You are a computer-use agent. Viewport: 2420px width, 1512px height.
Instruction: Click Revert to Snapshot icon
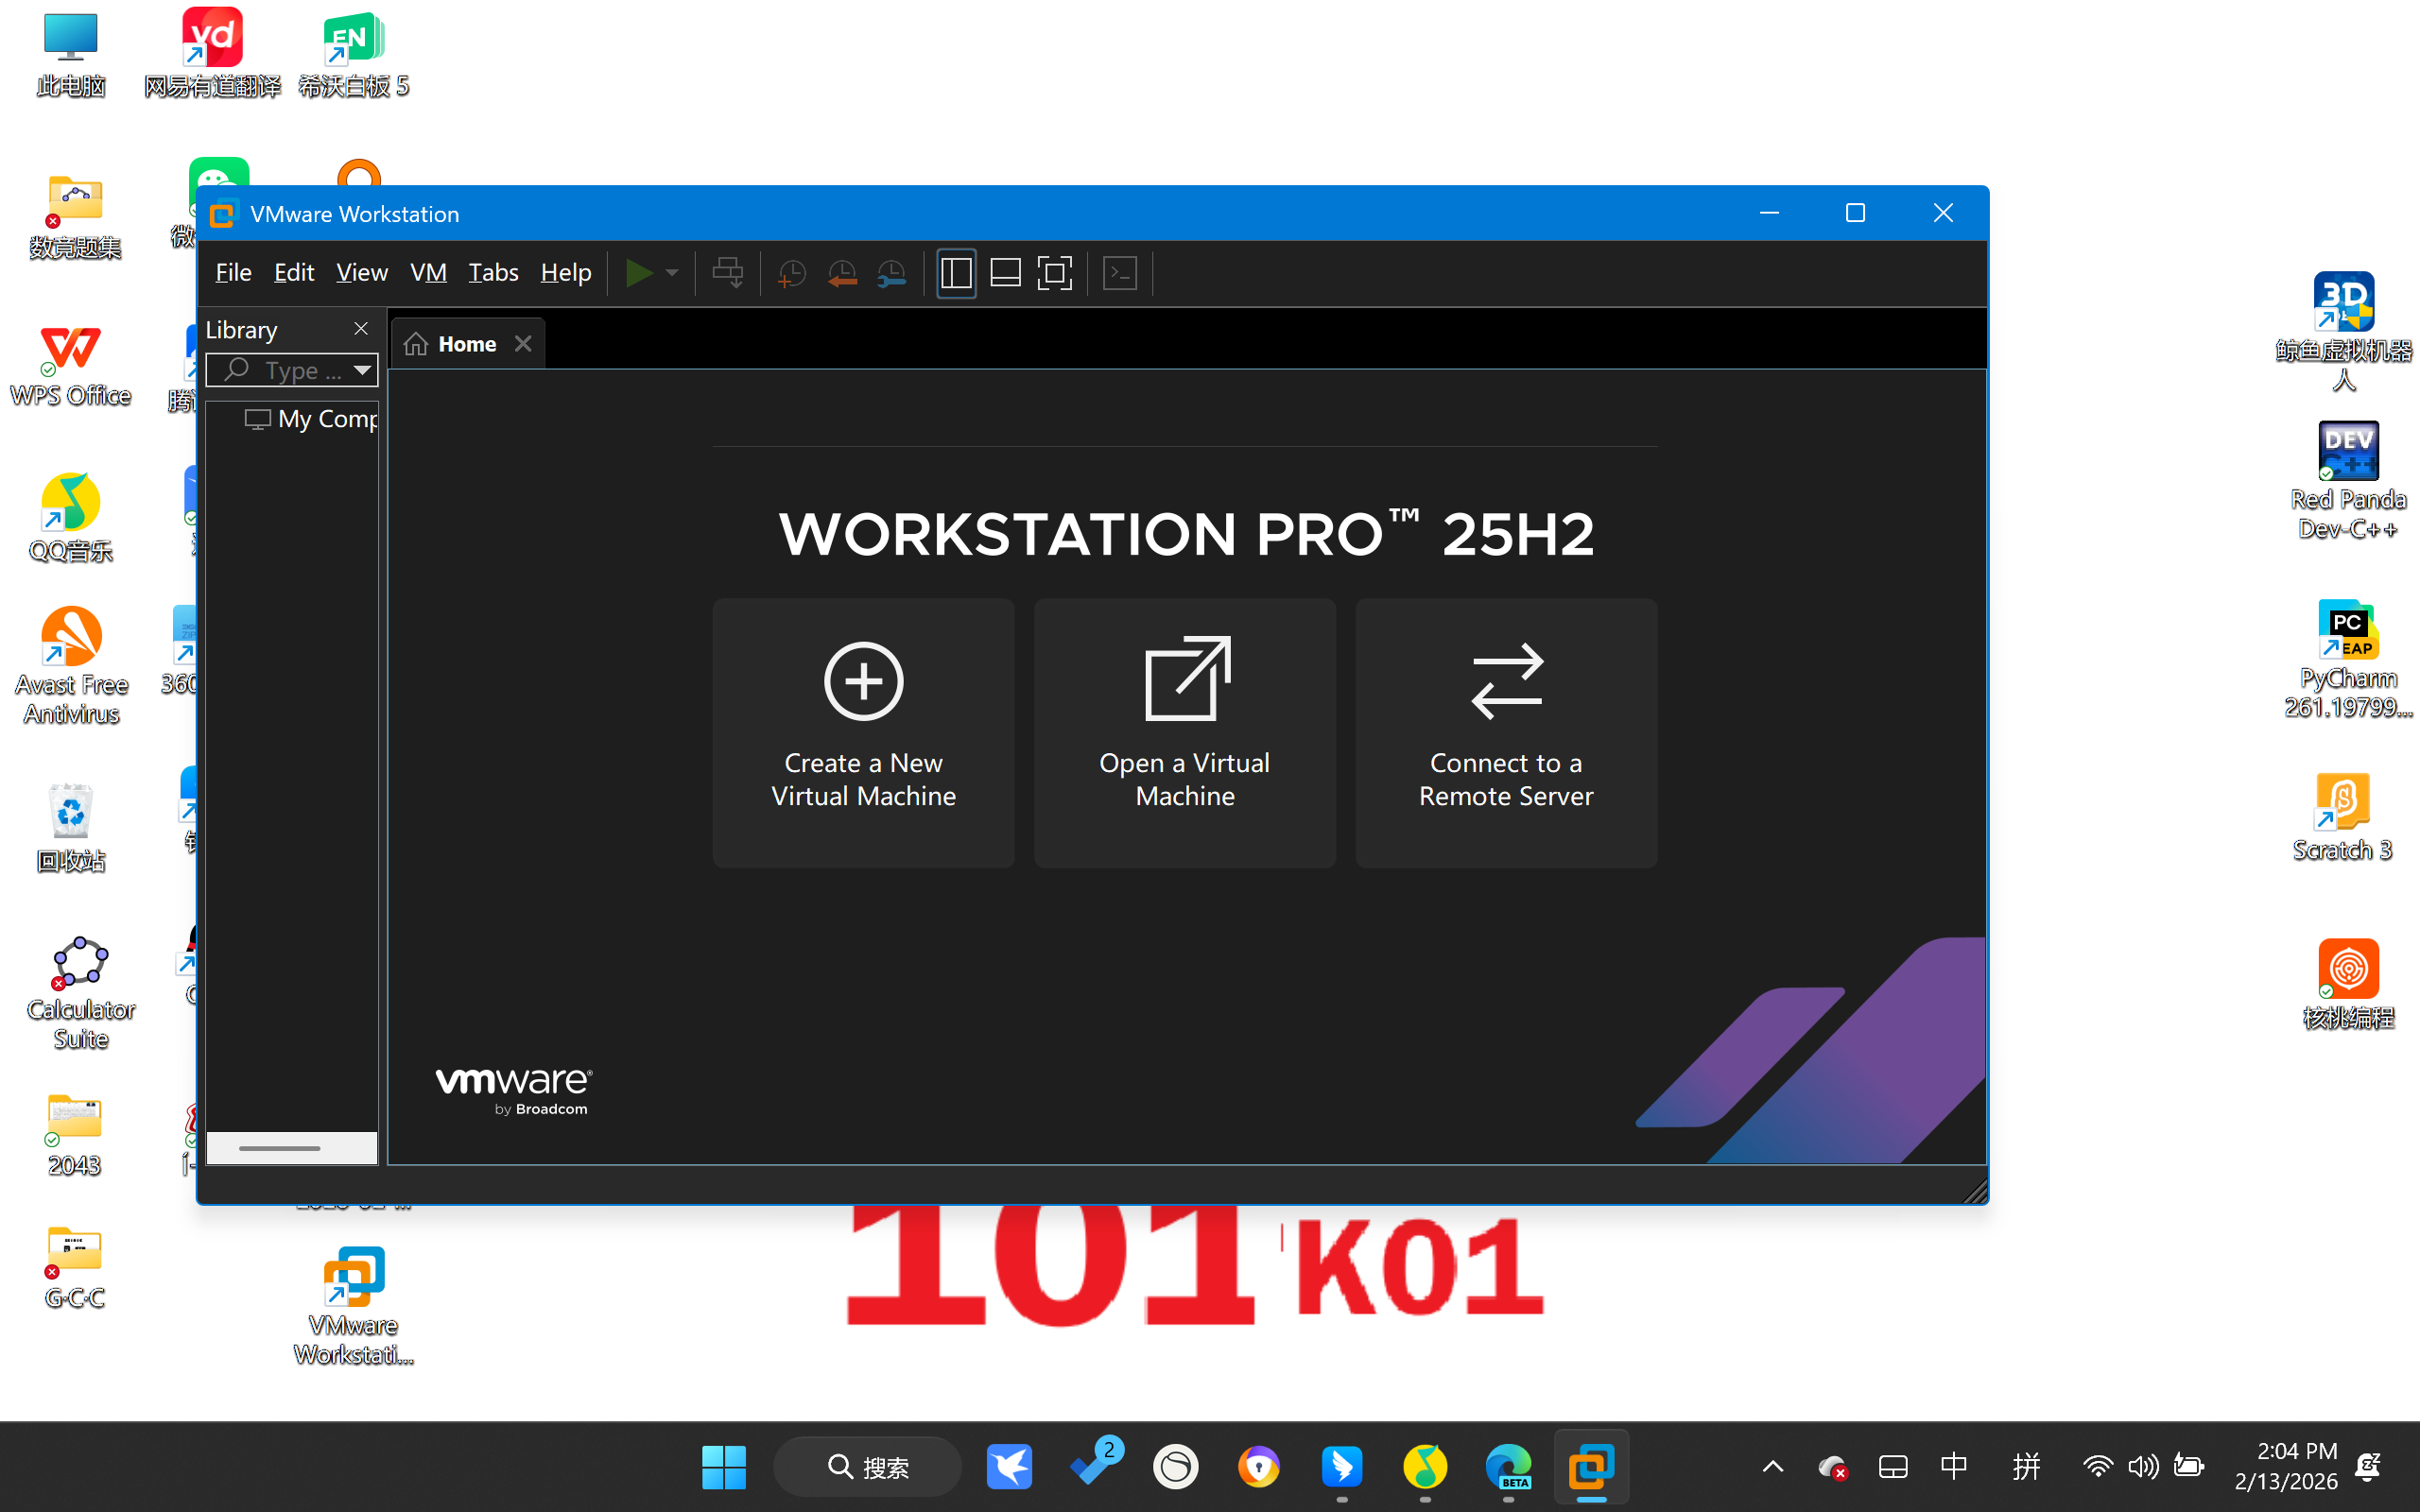tap(841, 273)
